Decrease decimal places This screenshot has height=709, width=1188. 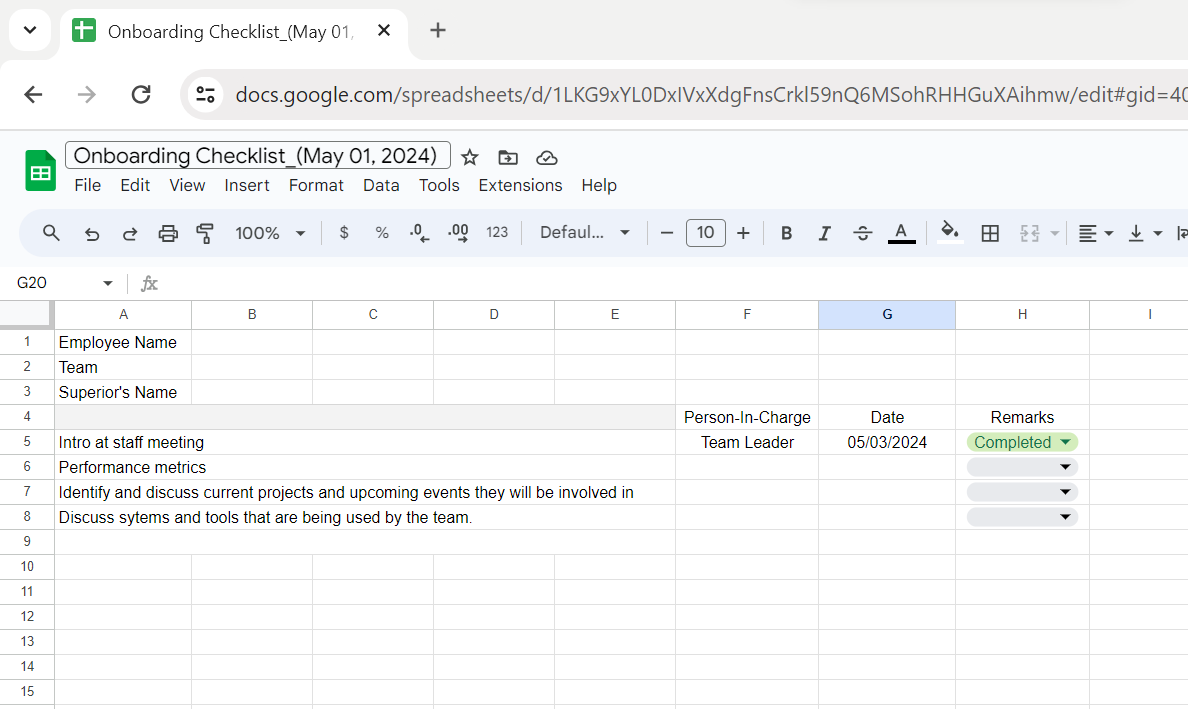(419, 233)
